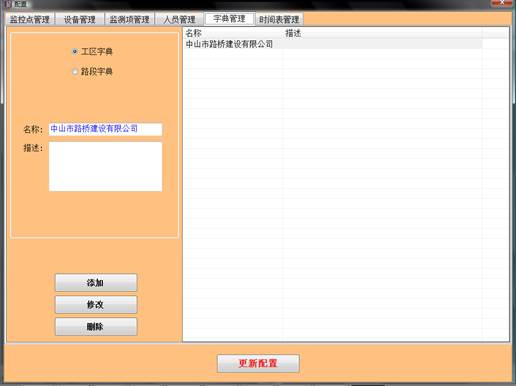Open the 时间表管理 tab

279,19
